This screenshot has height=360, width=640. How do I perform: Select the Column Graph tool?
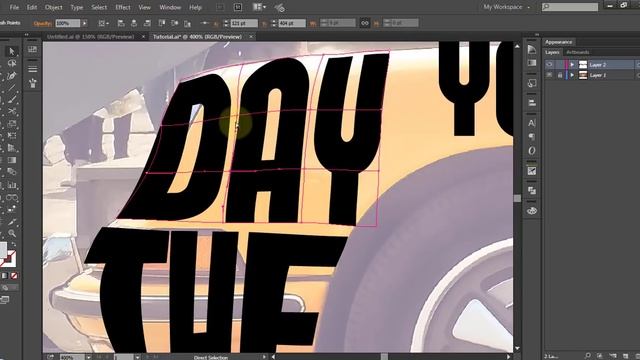[12, 185]
